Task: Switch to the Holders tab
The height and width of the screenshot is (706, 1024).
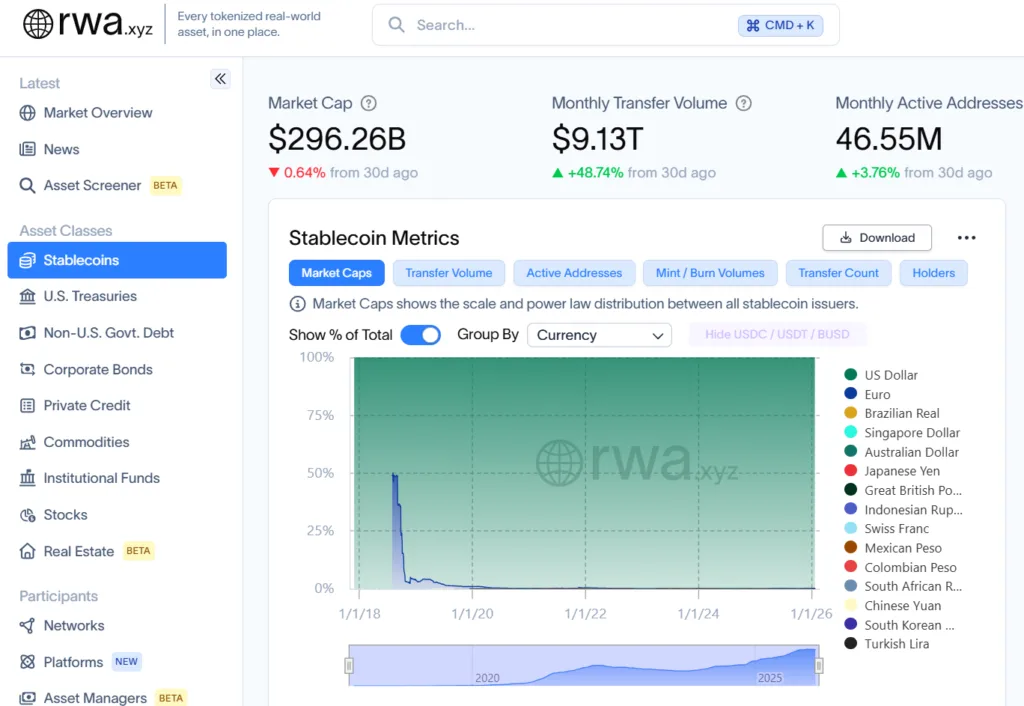Action: click(x=933, y=273)
